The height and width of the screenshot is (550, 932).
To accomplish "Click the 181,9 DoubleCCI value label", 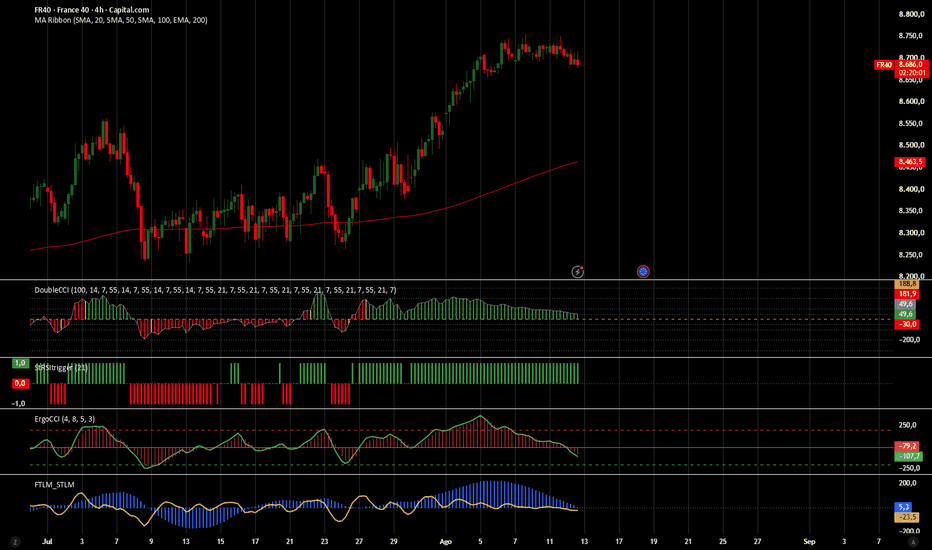I will 907,294.
